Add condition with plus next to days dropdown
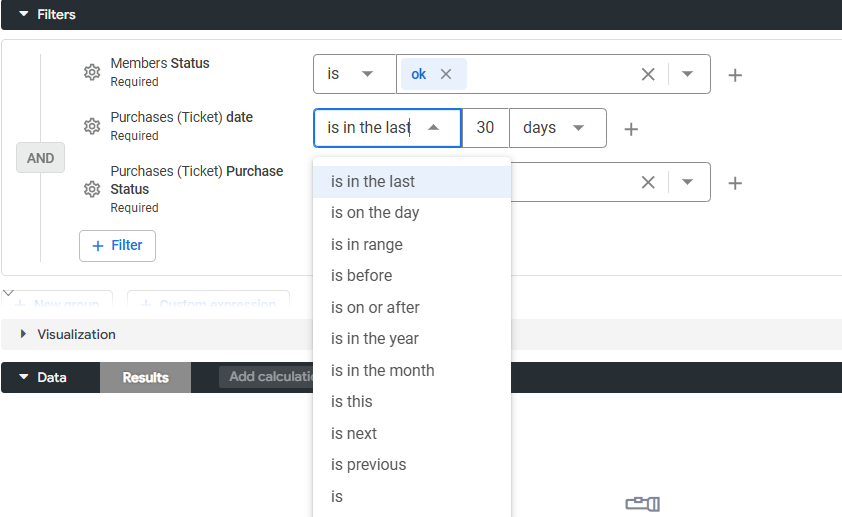 point(632,129)
